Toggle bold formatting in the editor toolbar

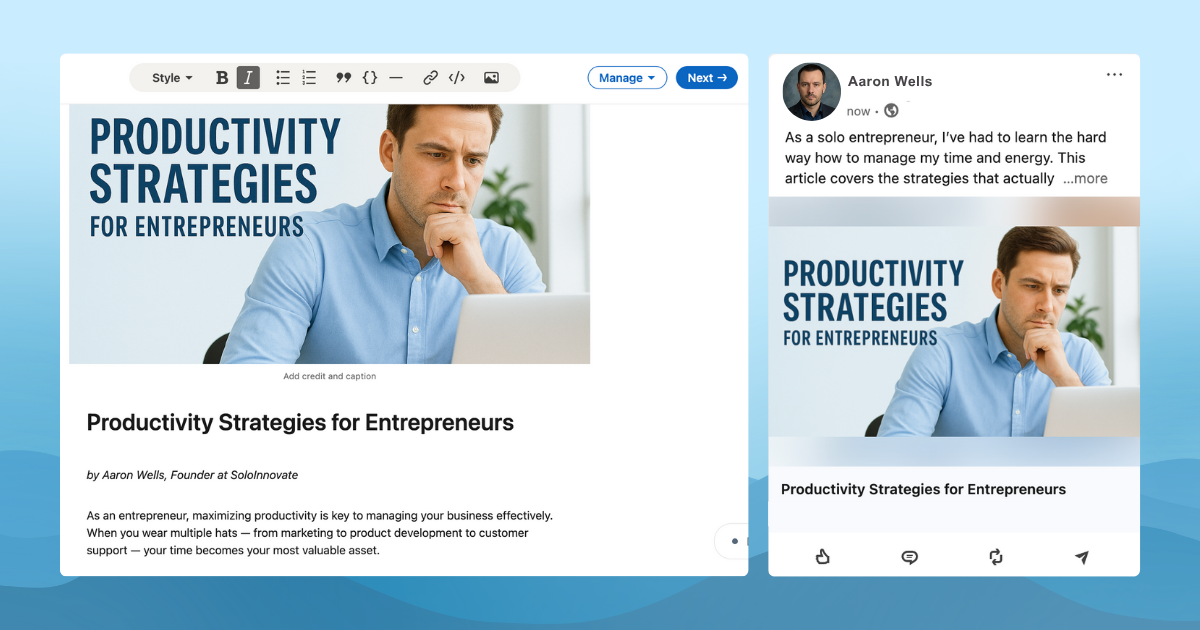click(x=222, y=78)
